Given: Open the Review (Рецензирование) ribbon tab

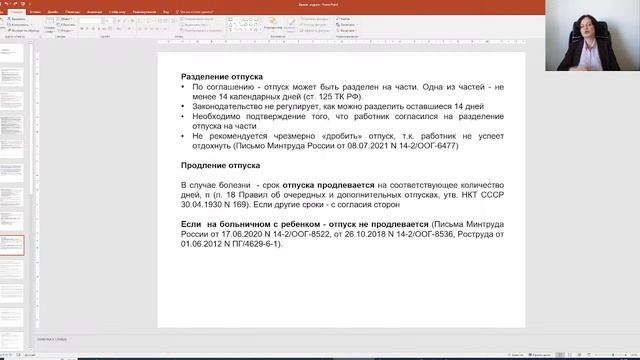Looking at the screenshot, I should [144, 12].
